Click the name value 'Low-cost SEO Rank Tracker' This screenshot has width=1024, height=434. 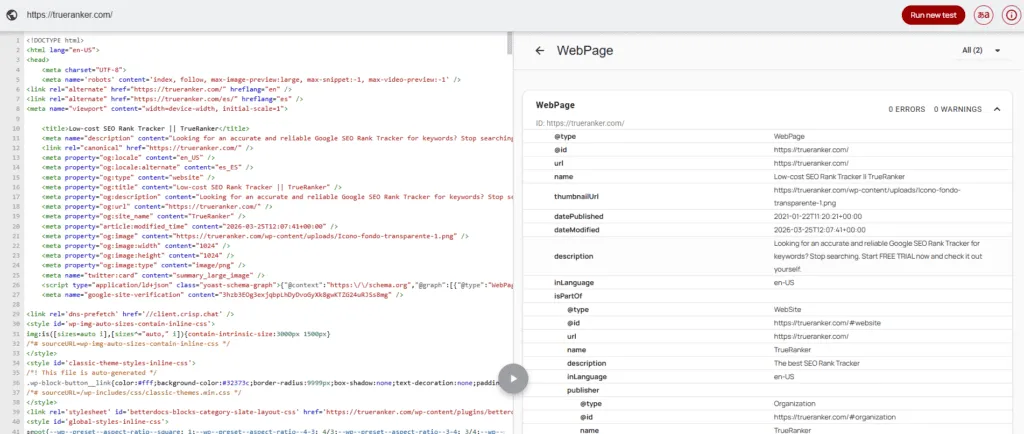pyautogui.click(x=839, y=177)
